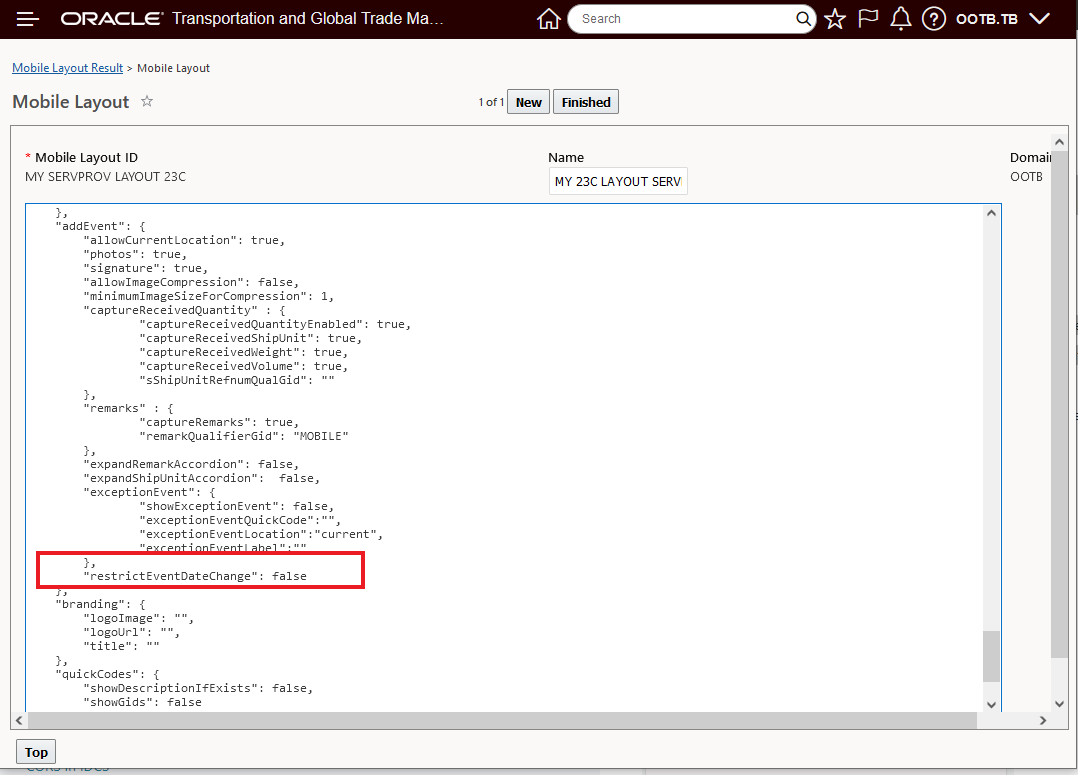Click the "showExceptionEvent": false line
This screenshot has width=1078, height=775.
coord(236,507)
